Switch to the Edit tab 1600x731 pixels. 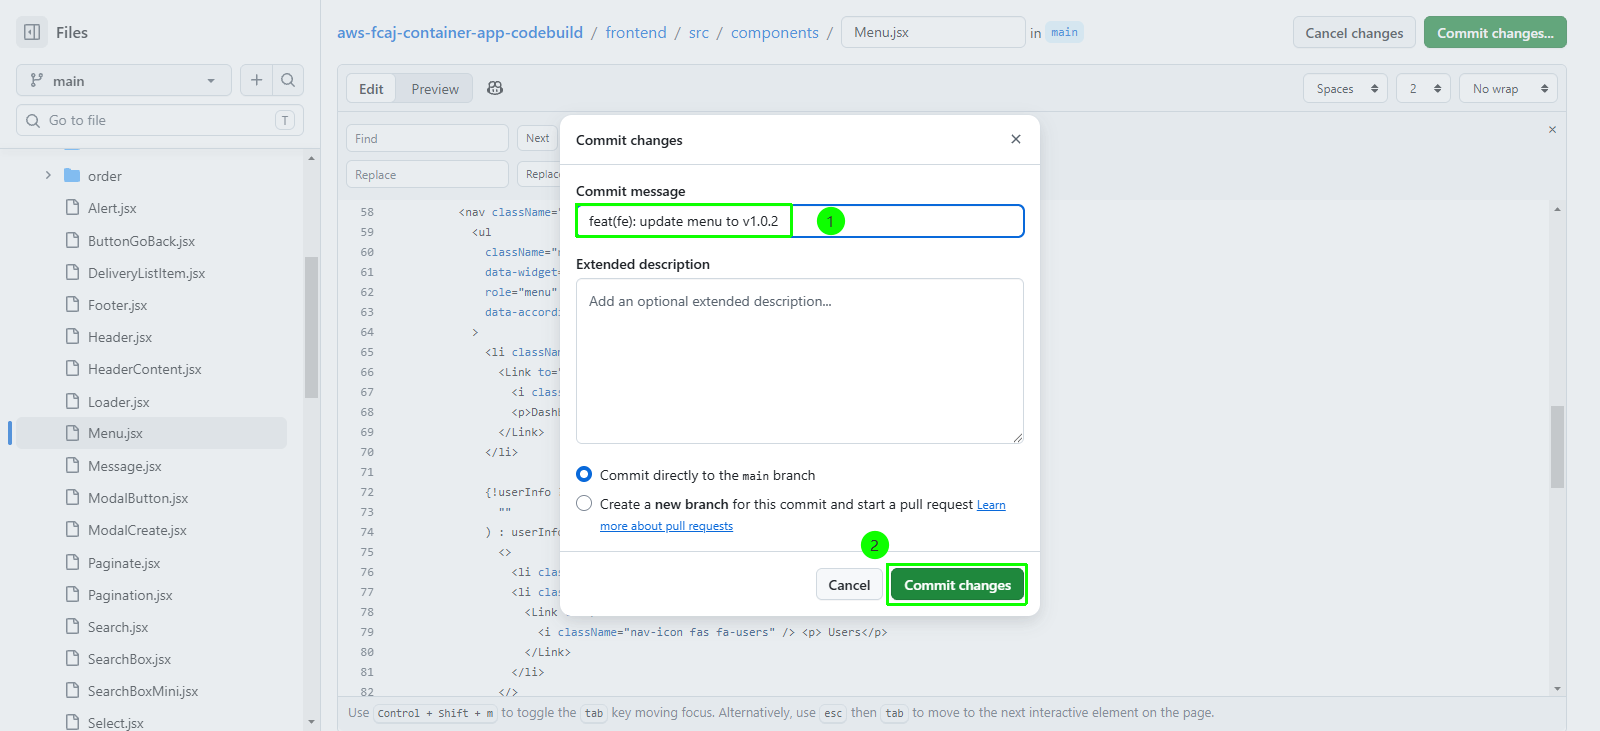(371, 88)
